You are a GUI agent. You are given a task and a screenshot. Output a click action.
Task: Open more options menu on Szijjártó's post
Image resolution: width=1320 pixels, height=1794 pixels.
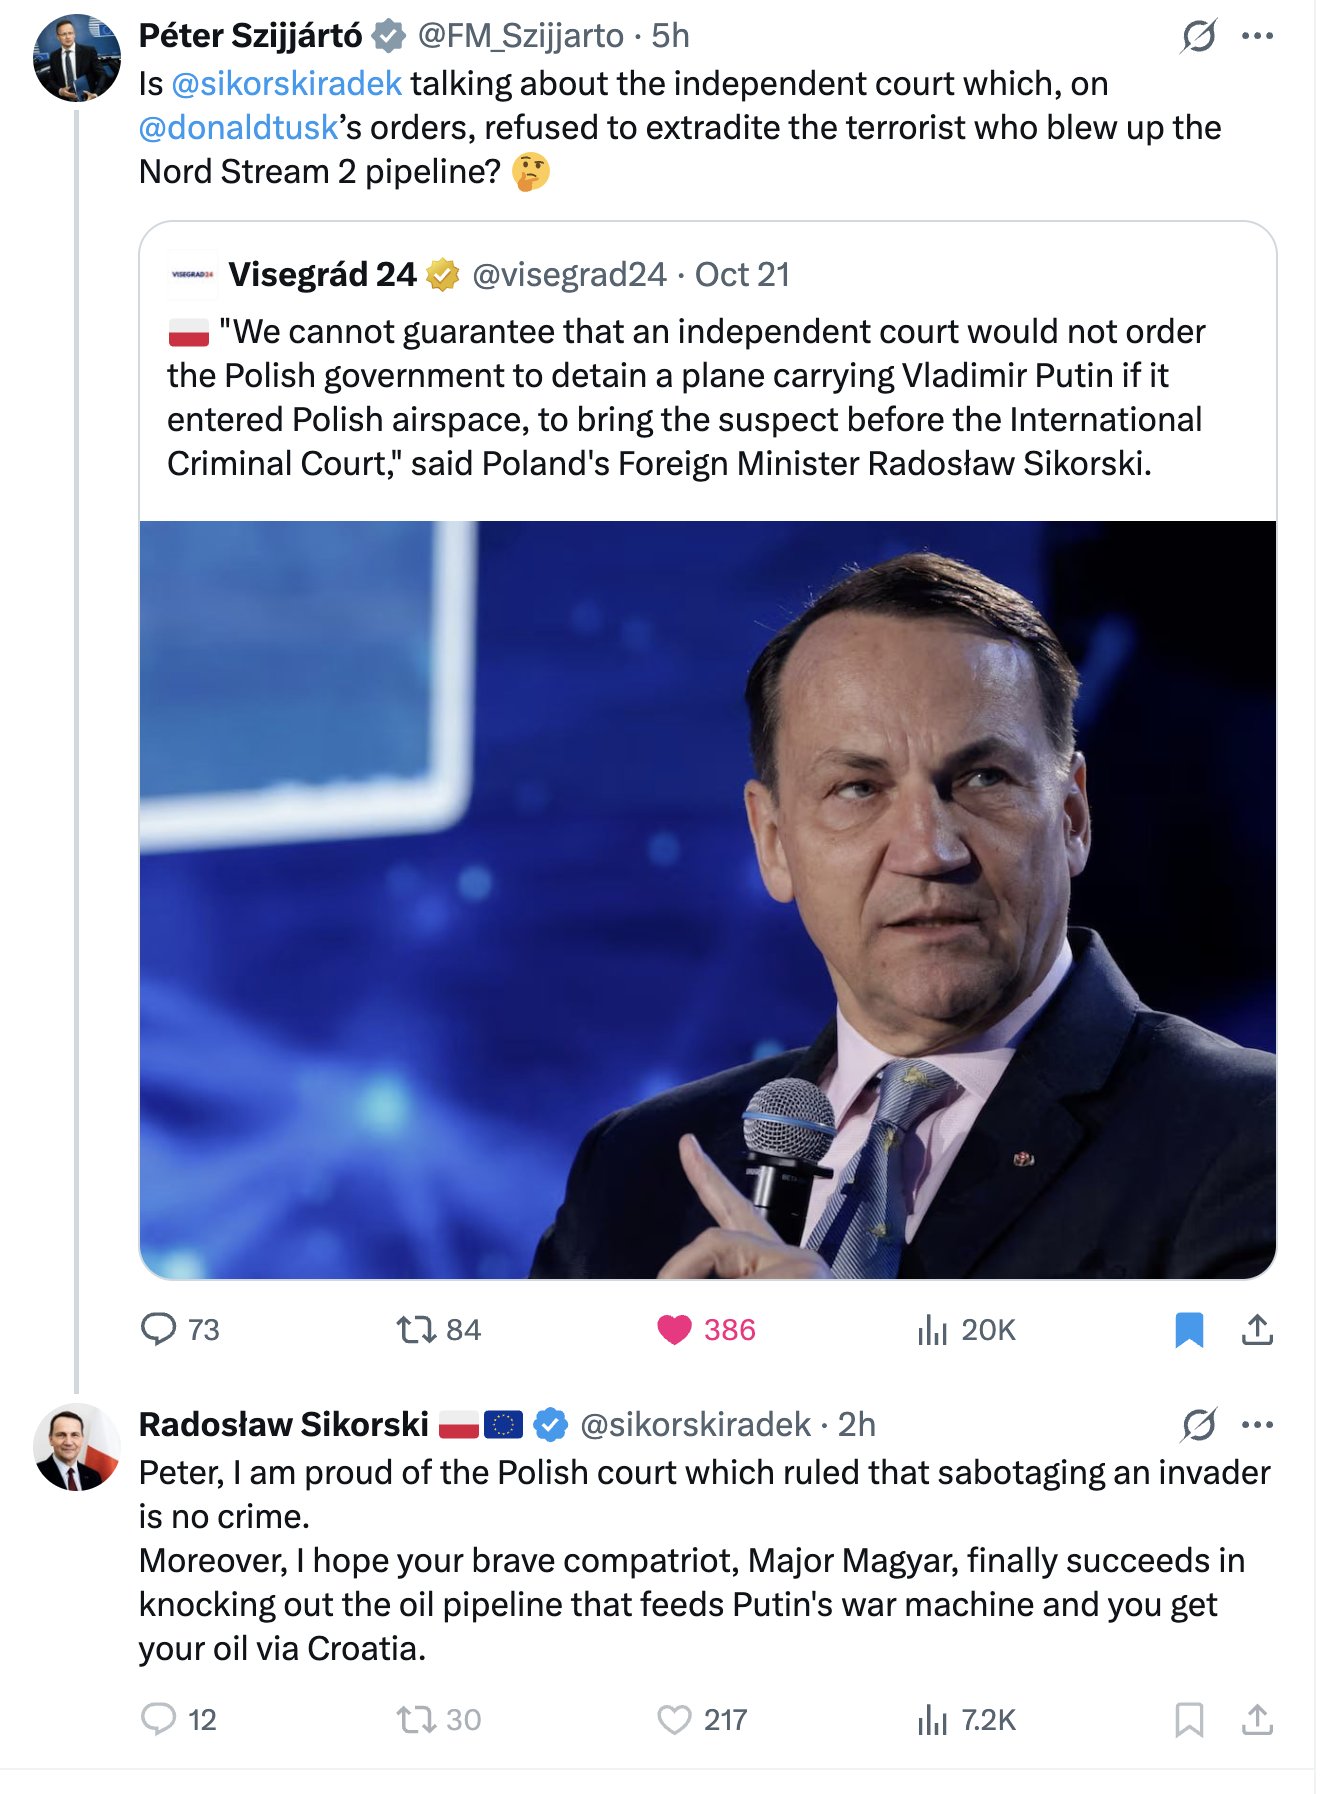(x=1257, y=36)
